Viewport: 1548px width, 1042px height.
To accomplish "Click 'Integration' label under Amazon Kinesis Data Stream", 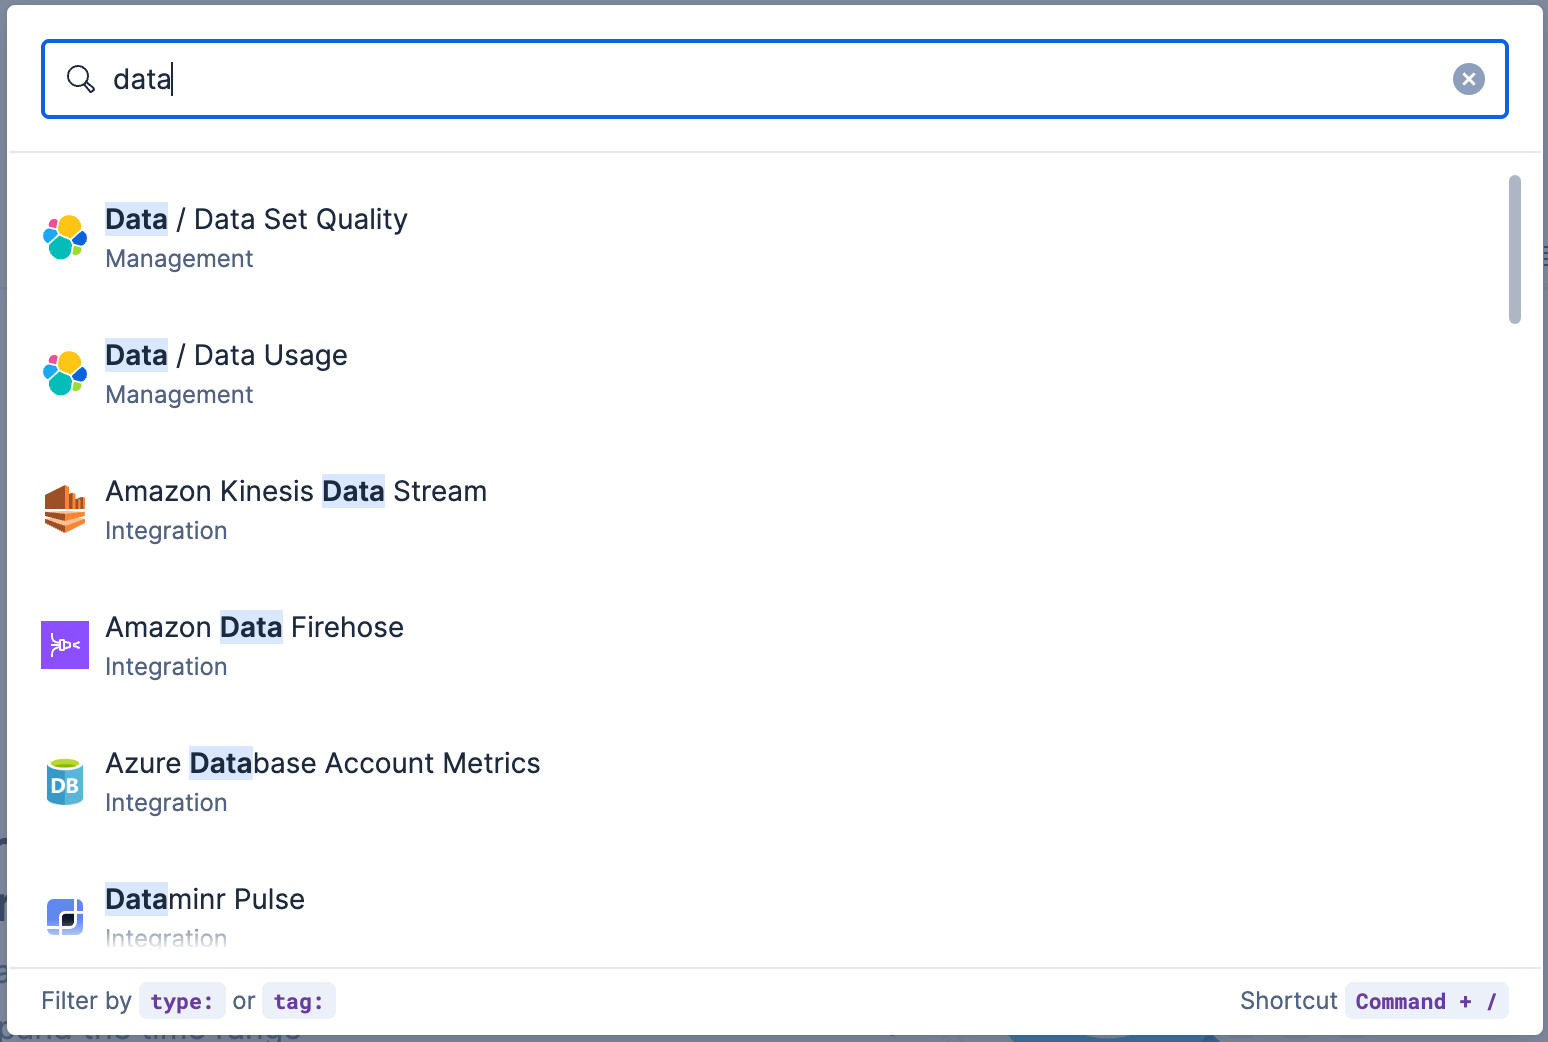I will tap(166, 531).
